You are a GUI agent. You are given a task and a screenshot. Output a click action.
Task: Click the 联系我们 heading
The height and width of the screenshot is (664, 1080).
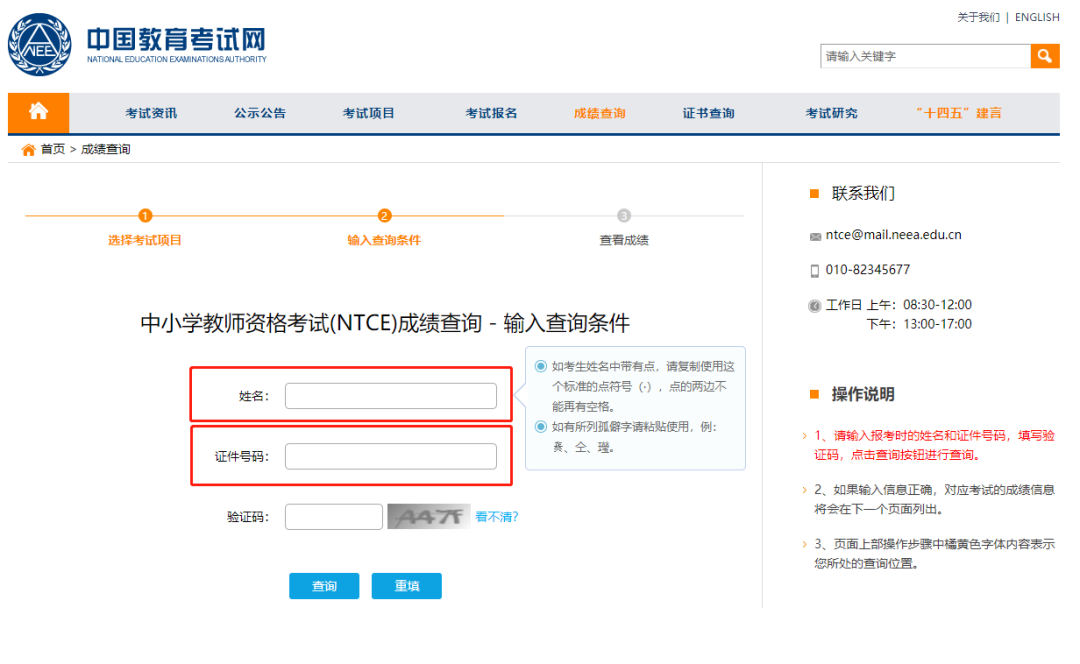pyautogui.click(x=863, y=194)
